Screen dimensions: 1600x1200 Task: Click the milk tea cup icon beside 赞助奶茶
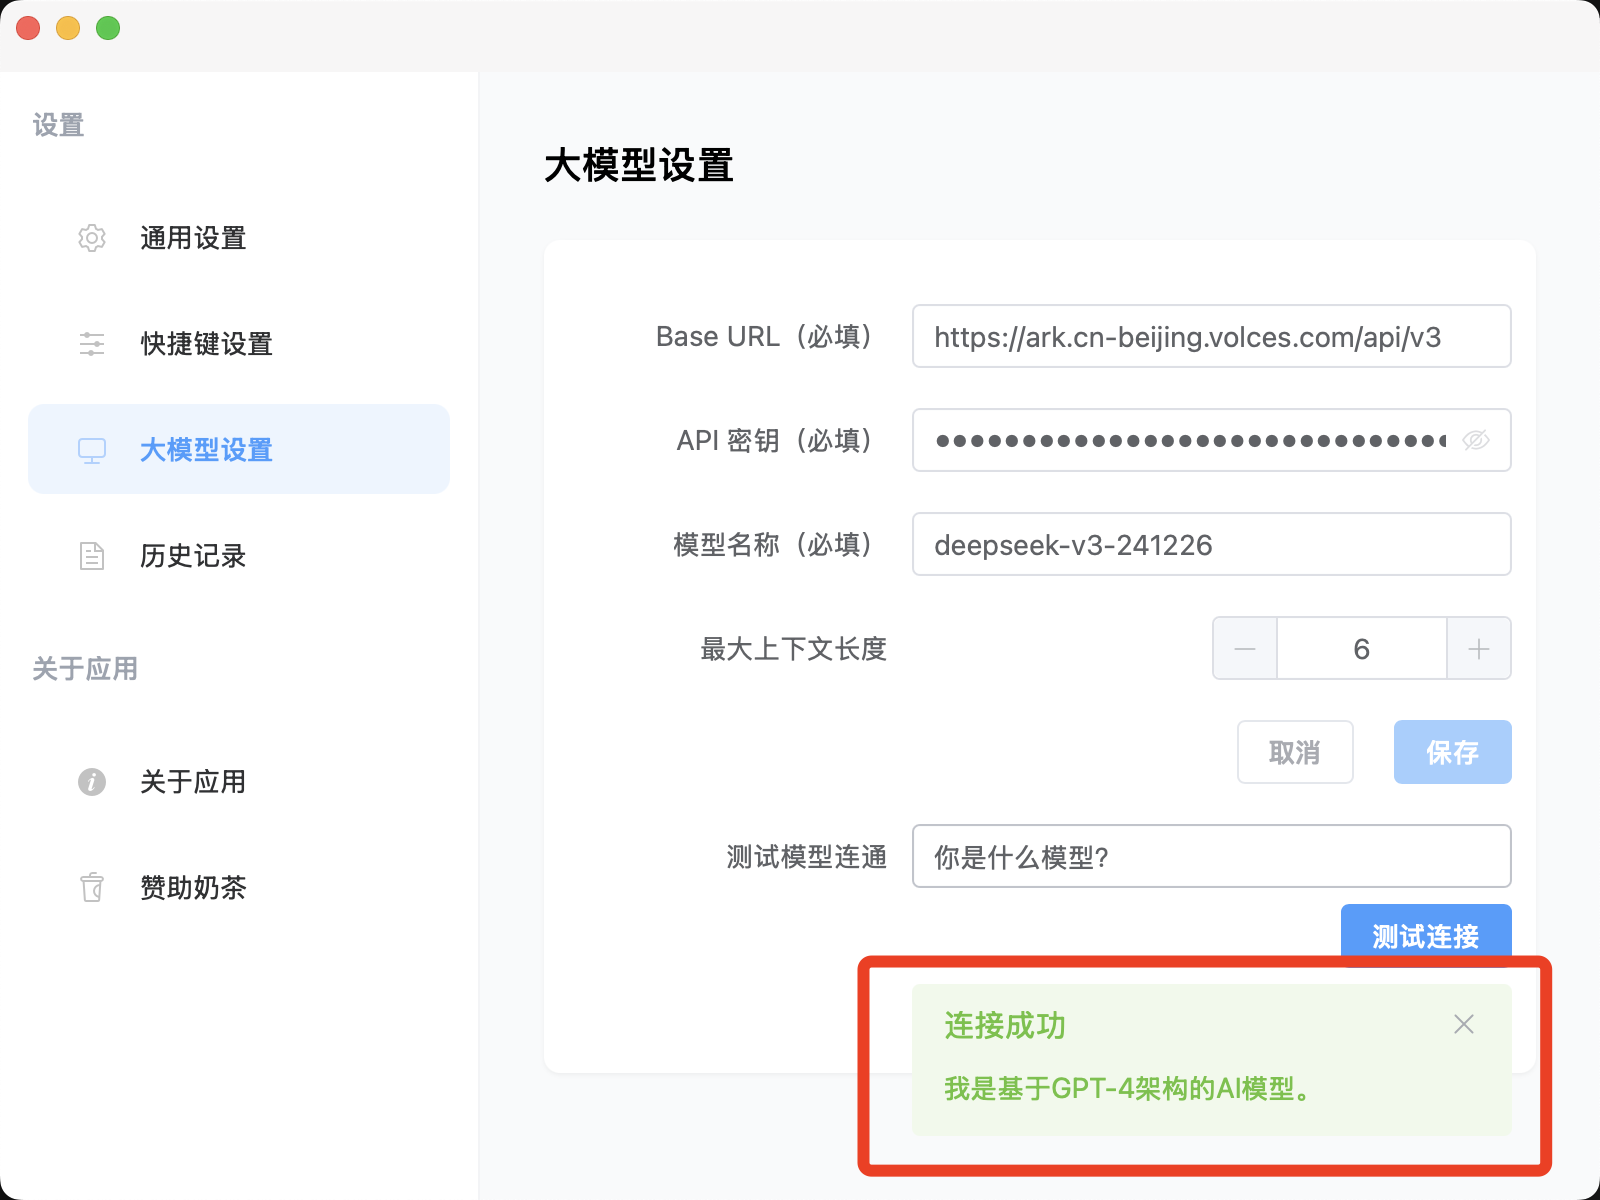92,887
